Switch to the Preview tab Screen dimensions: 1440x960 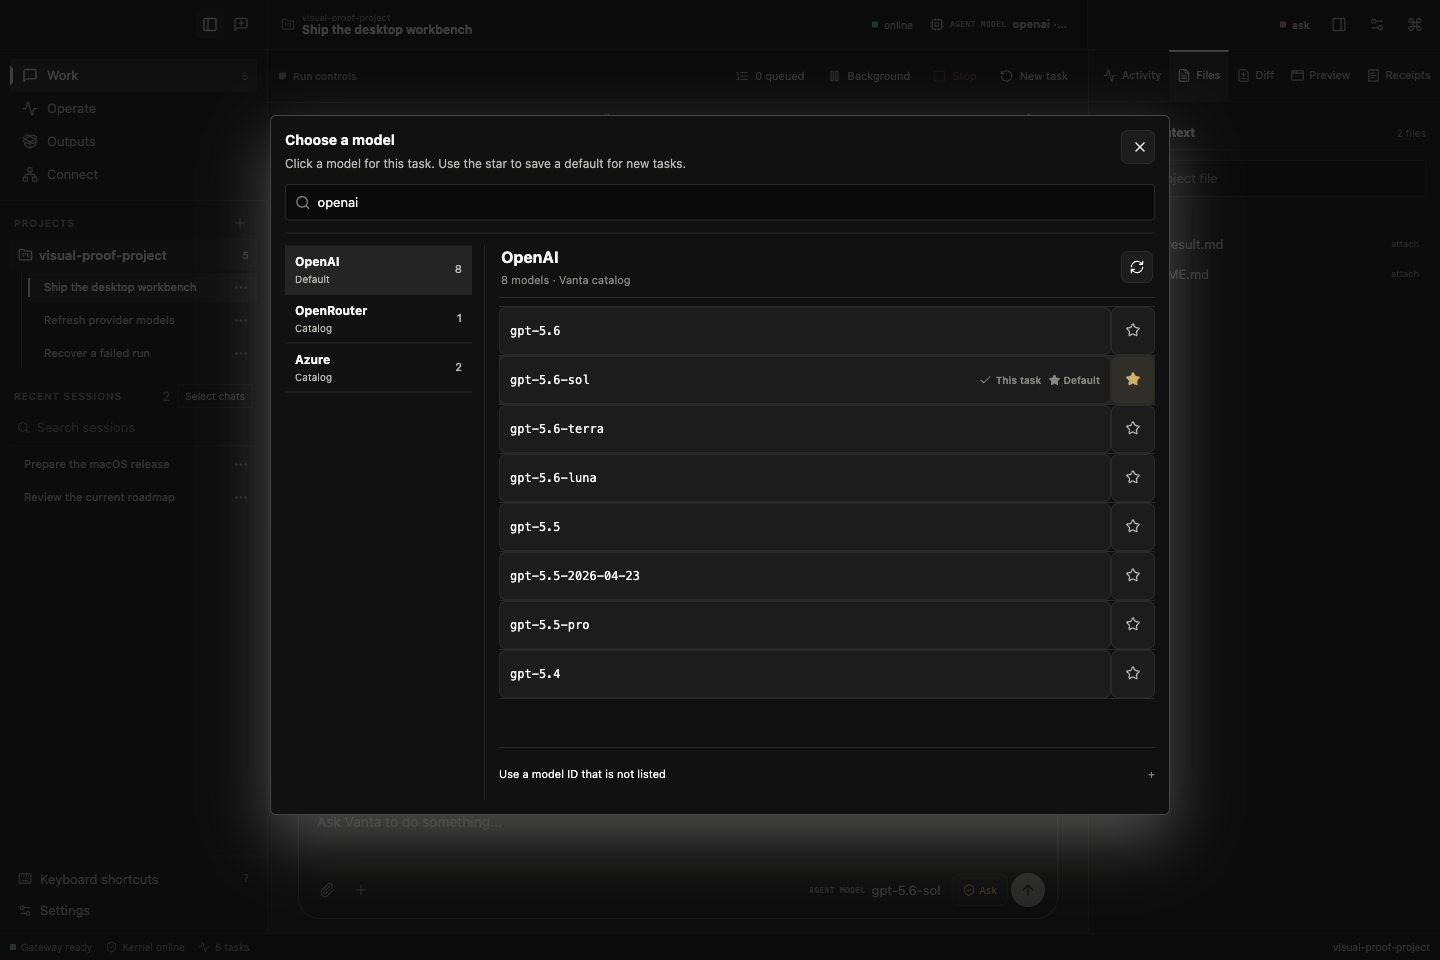tap(1320, 75)
